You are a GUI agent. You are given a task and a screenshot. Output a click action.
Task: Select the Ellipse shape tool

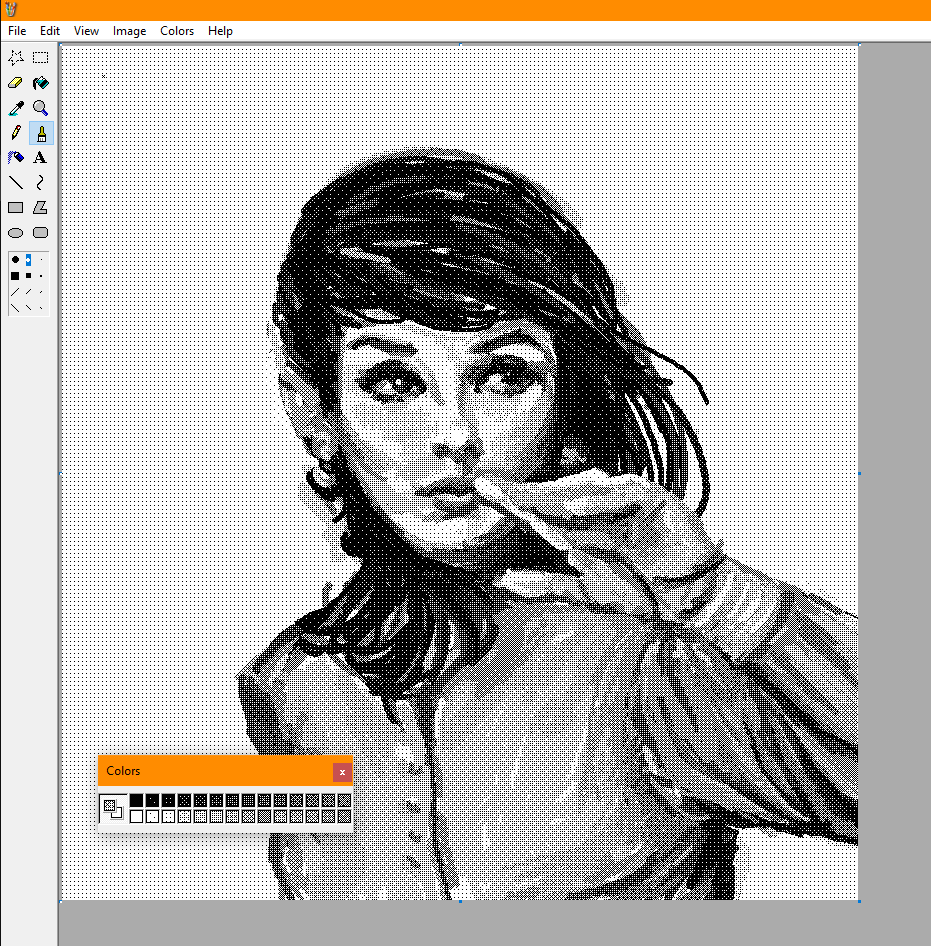[x=16, y=233]
